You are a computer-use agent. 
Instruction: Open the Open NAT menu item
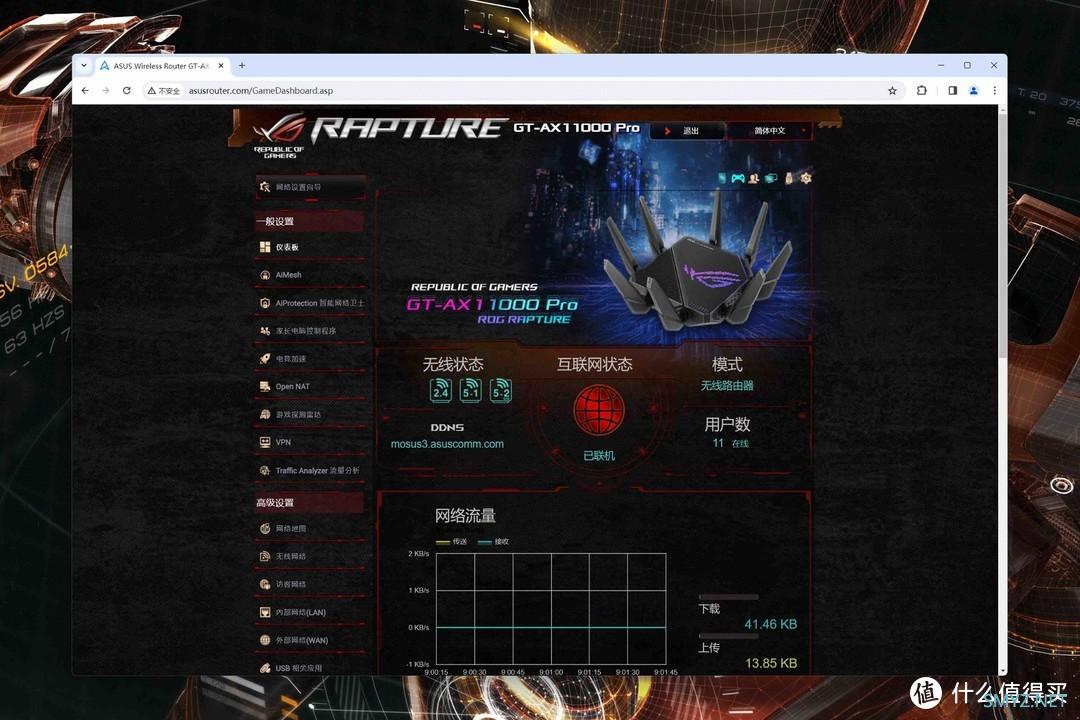coord(310,387)
